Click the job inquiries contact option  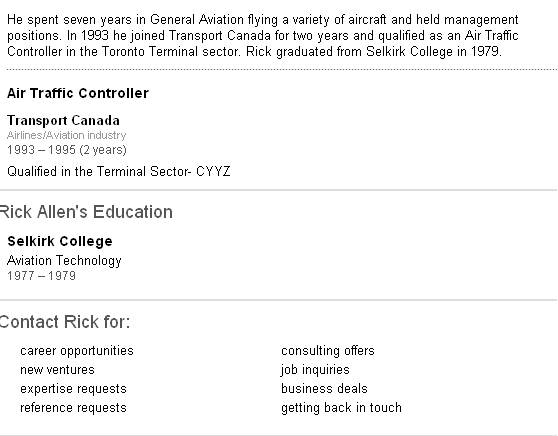(315, 370)
